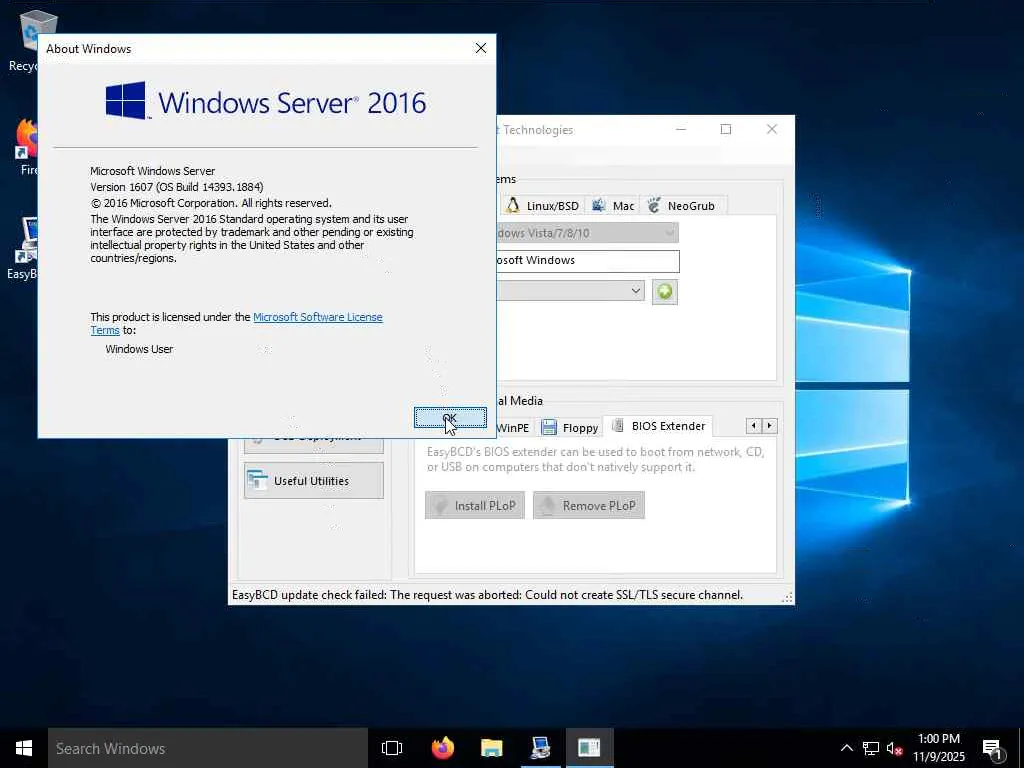The image size is (1024, 768).
Task: Select the Floppy tab
Action: pos(570,427)
